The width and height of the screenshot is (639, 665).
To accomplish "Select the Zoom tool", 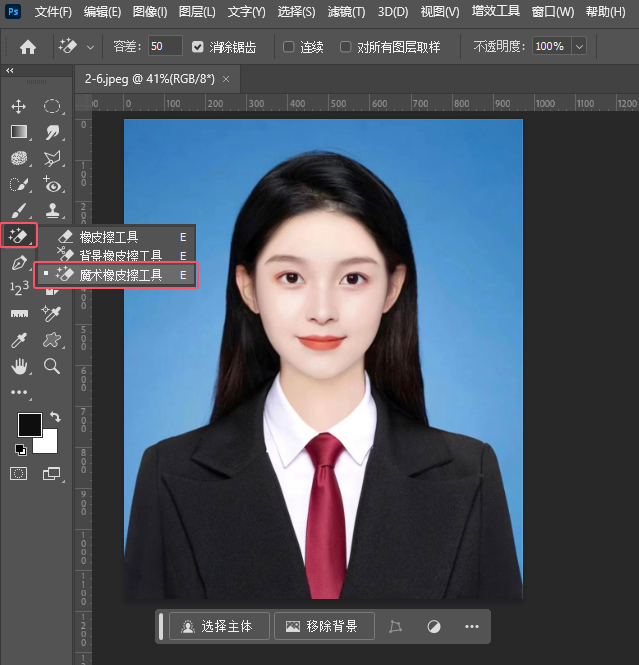I will tap(52, 366).
